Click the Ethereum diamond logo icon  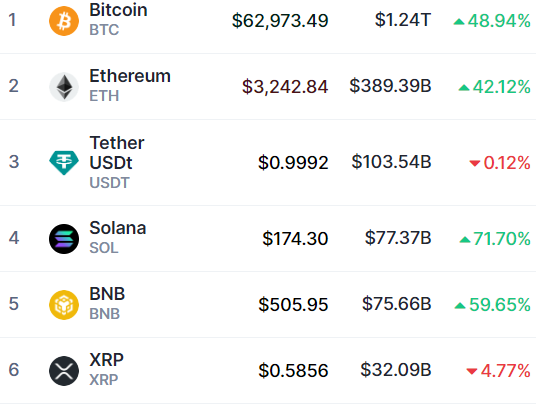(64, 87)
